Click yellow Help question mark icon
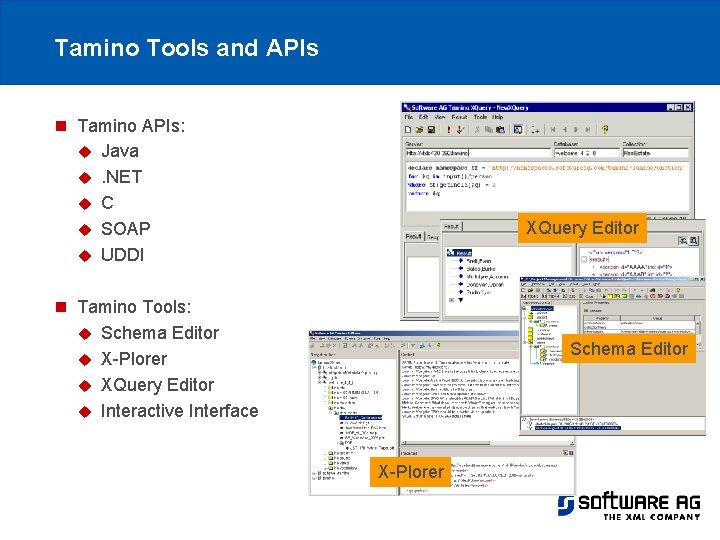This screenshot has width=720, height=540. (605, 130)
